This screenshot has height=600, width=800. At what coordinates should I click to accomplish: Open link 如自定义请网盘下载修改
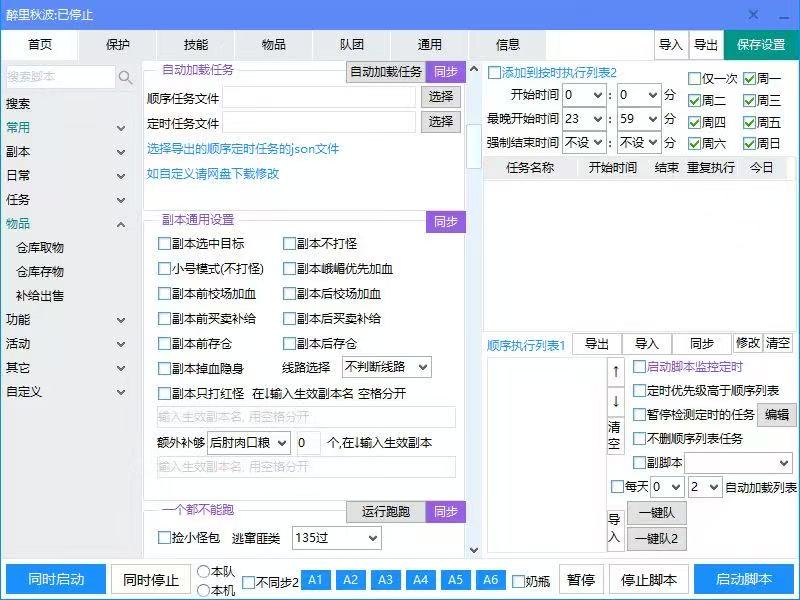(213, 174)
